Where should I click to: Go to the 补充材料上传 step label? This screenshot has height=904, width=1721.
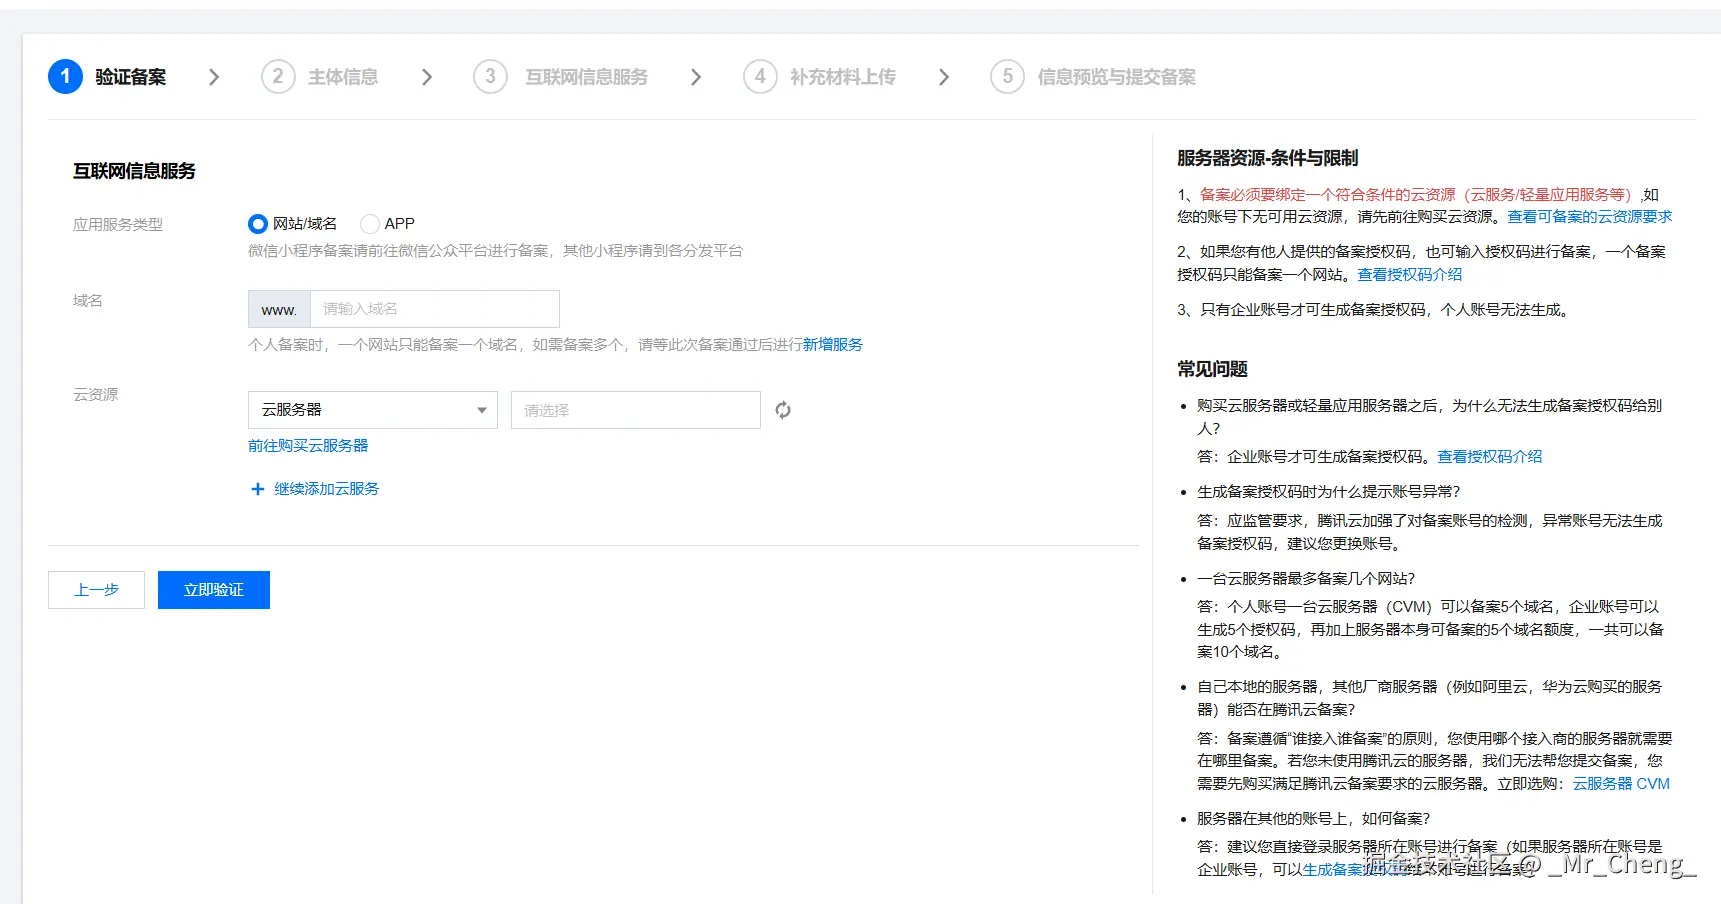tap(843, 77)
